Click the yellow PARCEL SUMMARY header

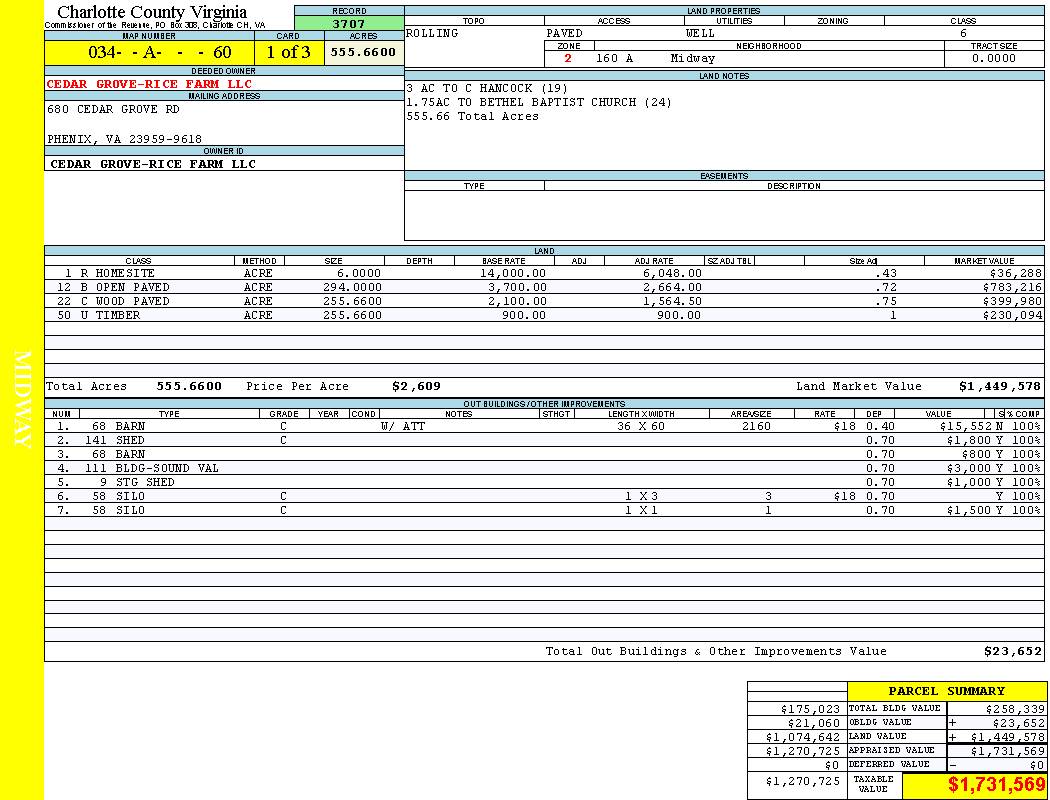(x=946, y=691)
